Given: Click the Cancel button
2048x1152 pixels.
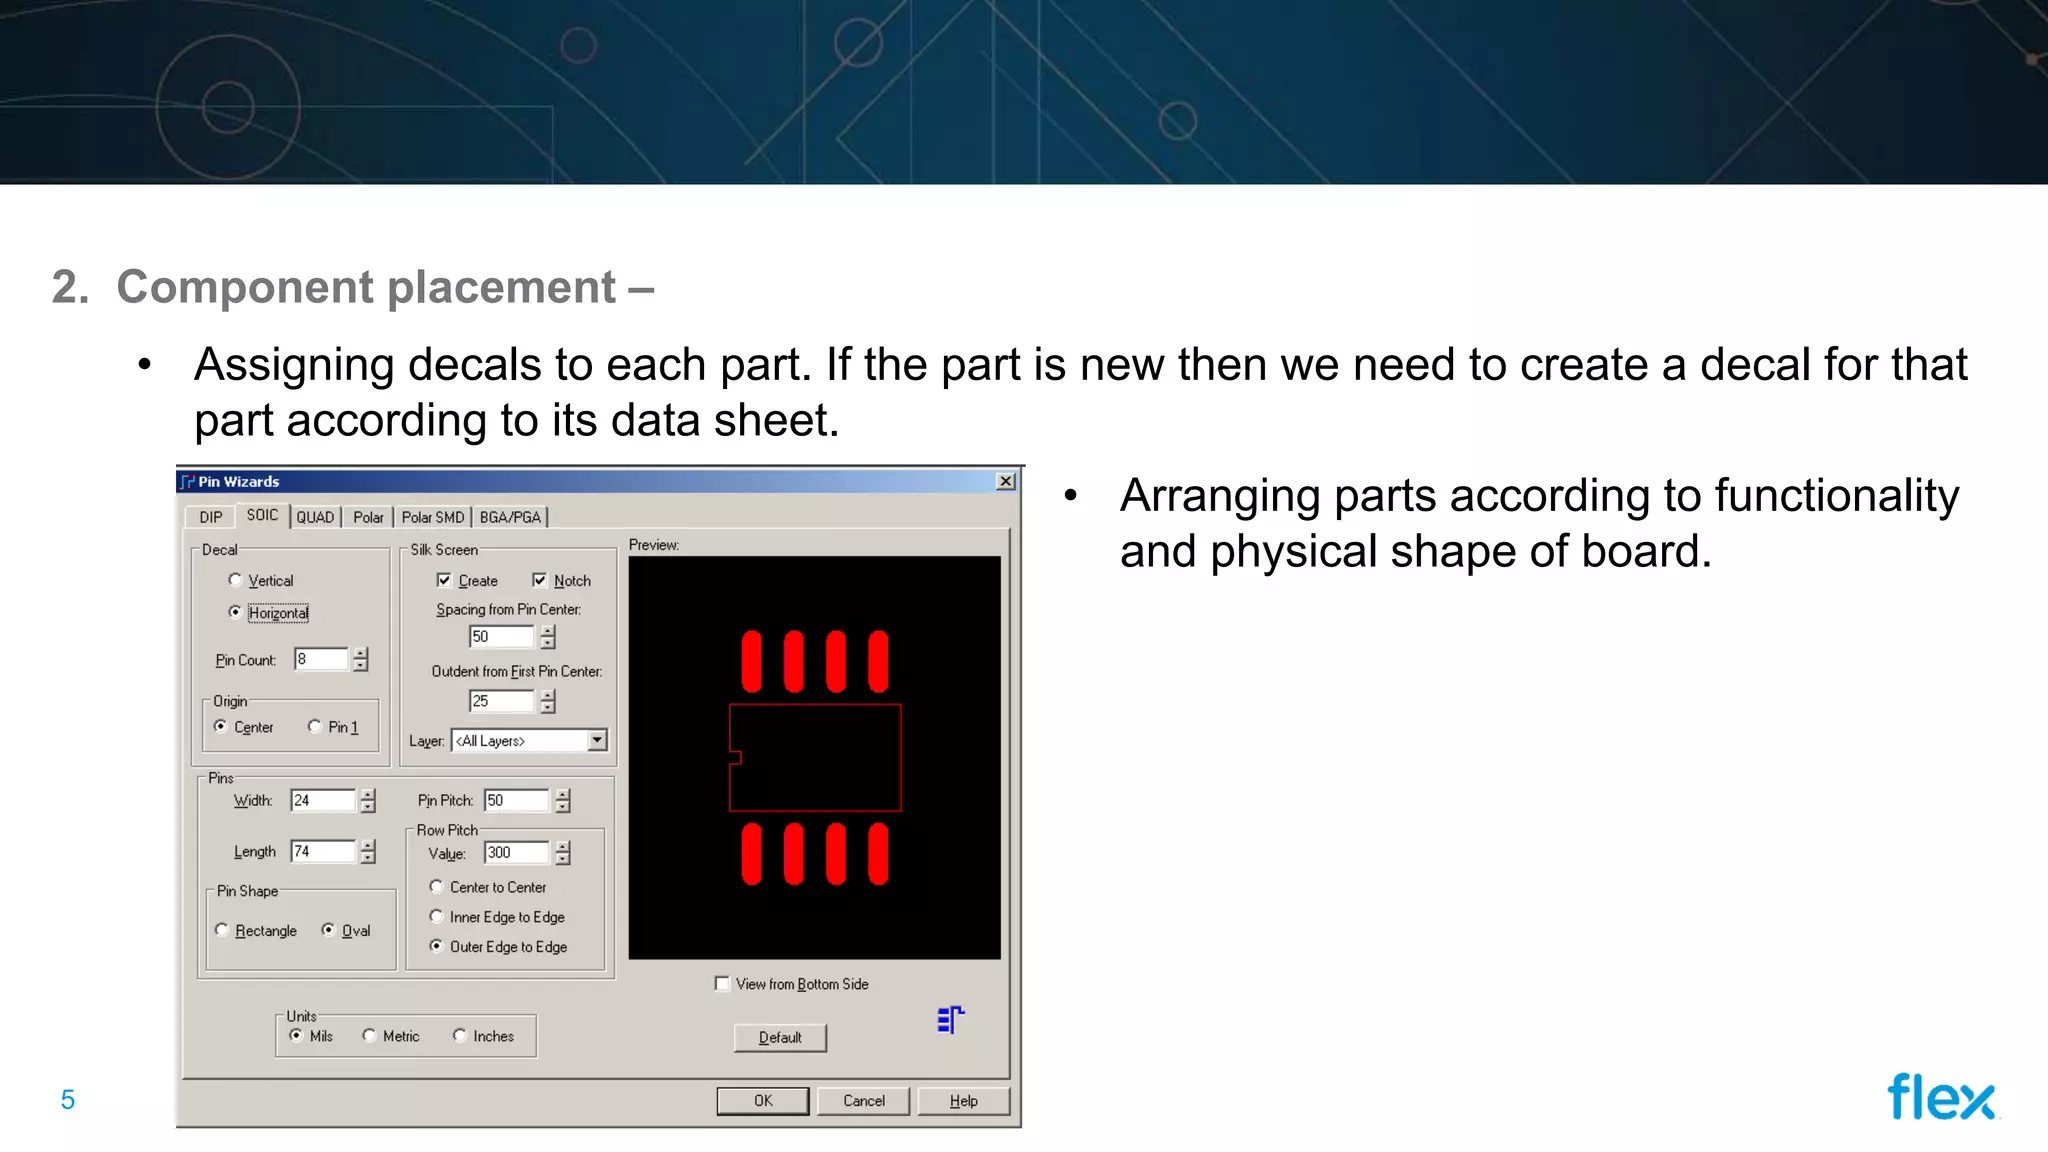Looking at the screenshot, I should [864, 1101].
